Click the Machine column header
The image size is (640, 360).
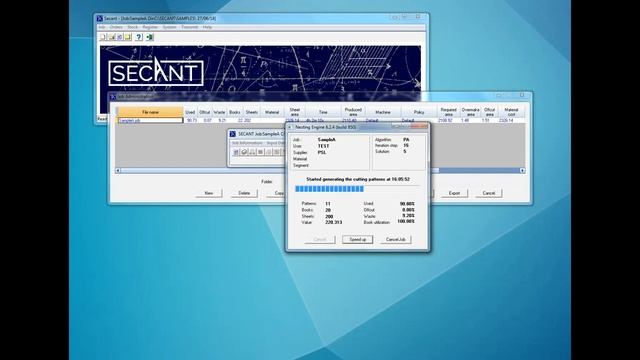coord(383,112)
